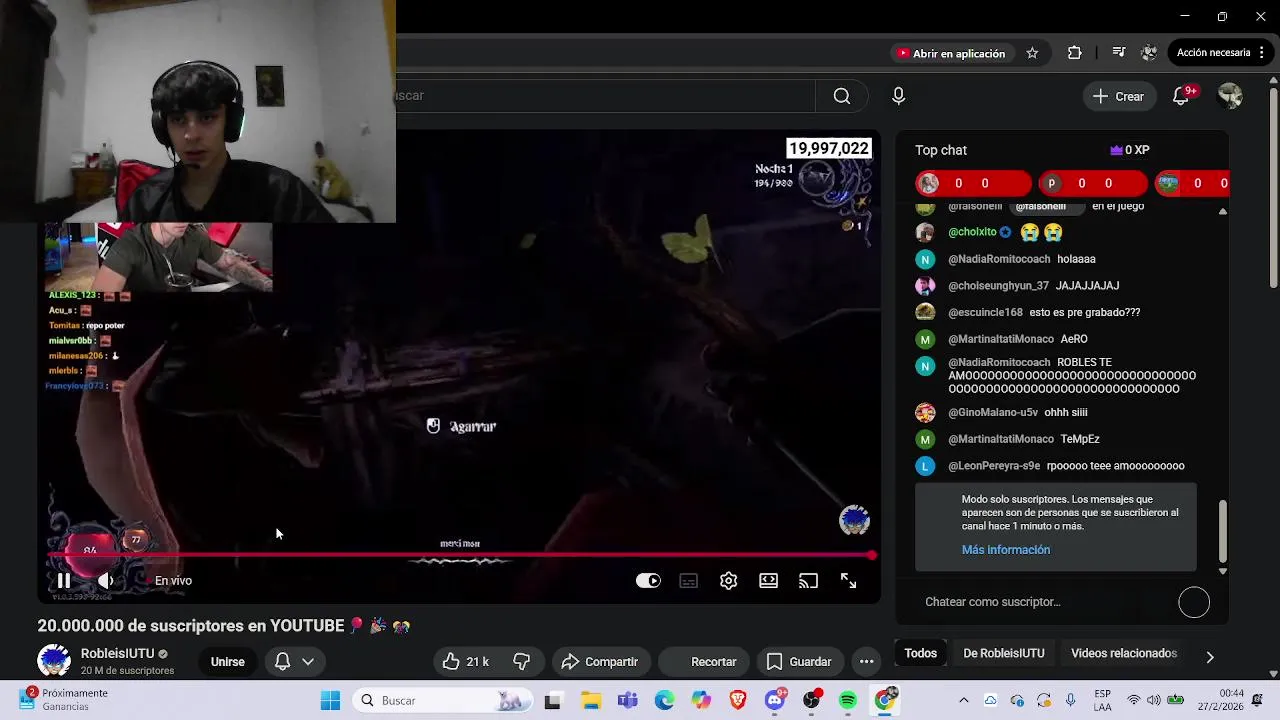
Task: Dislike the video
Action: 522,661
